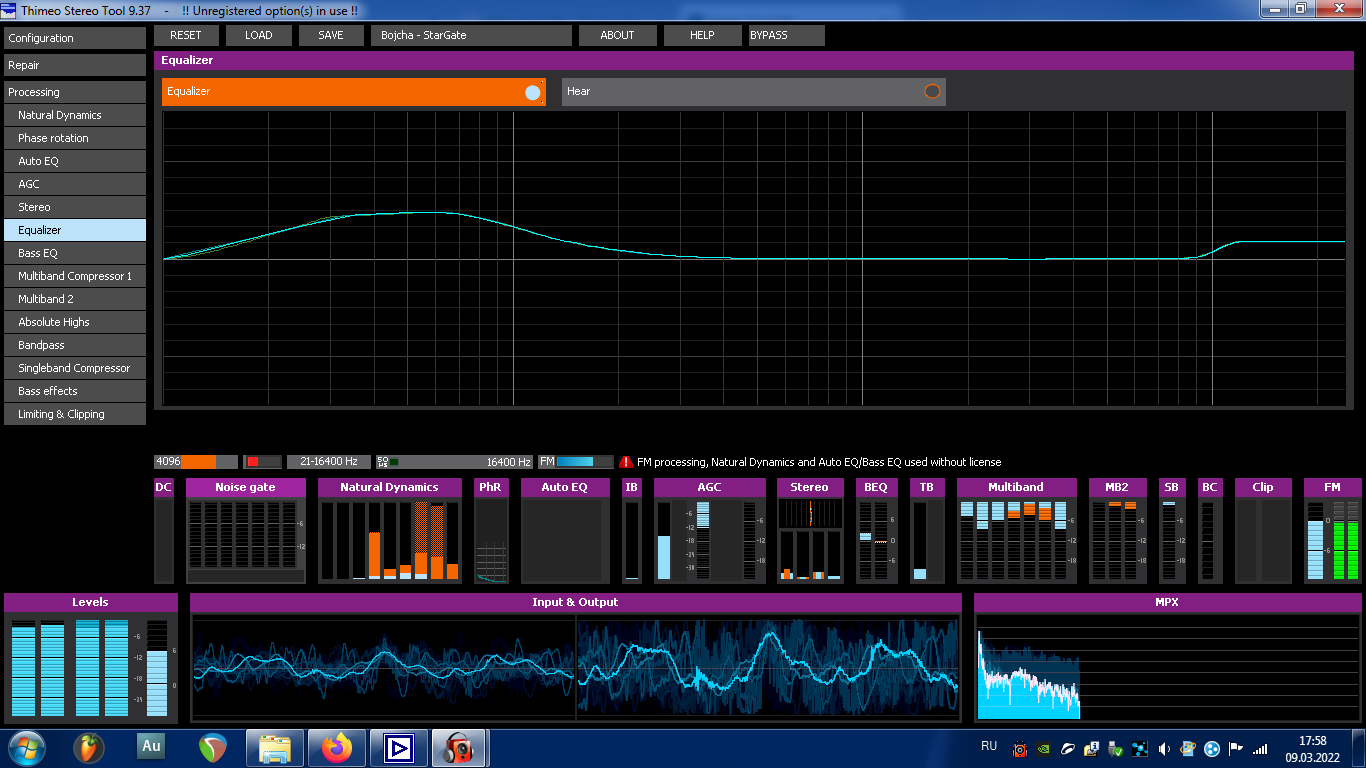Click the EQ quality indicator icon
Image resolution: width=1366 pixels, height=768 pixels.
[383, 462]
